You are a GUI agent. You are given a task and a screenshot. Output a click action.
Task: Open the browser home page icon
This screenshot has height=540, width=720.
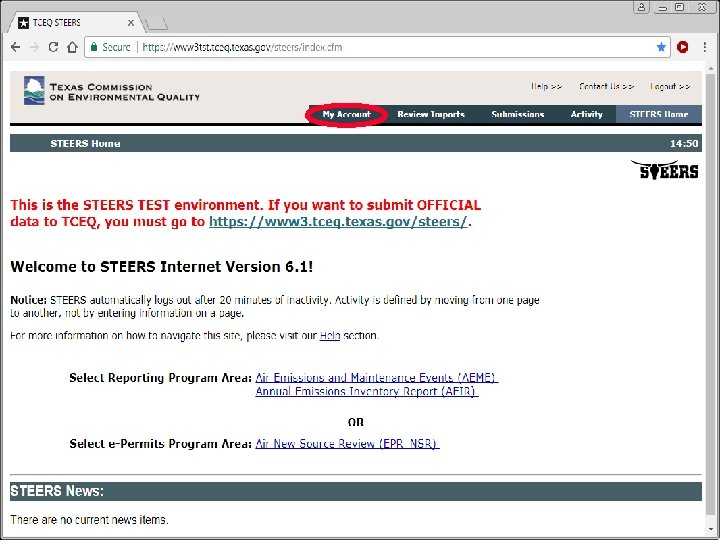[x=72, y=47]
